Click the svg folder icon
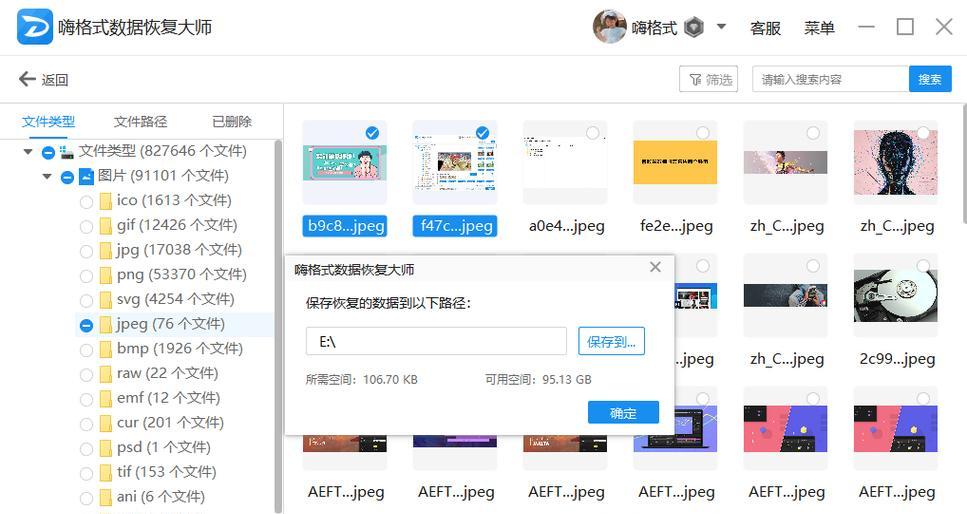This screenshot has width=967, height=514. click(105, 300)
